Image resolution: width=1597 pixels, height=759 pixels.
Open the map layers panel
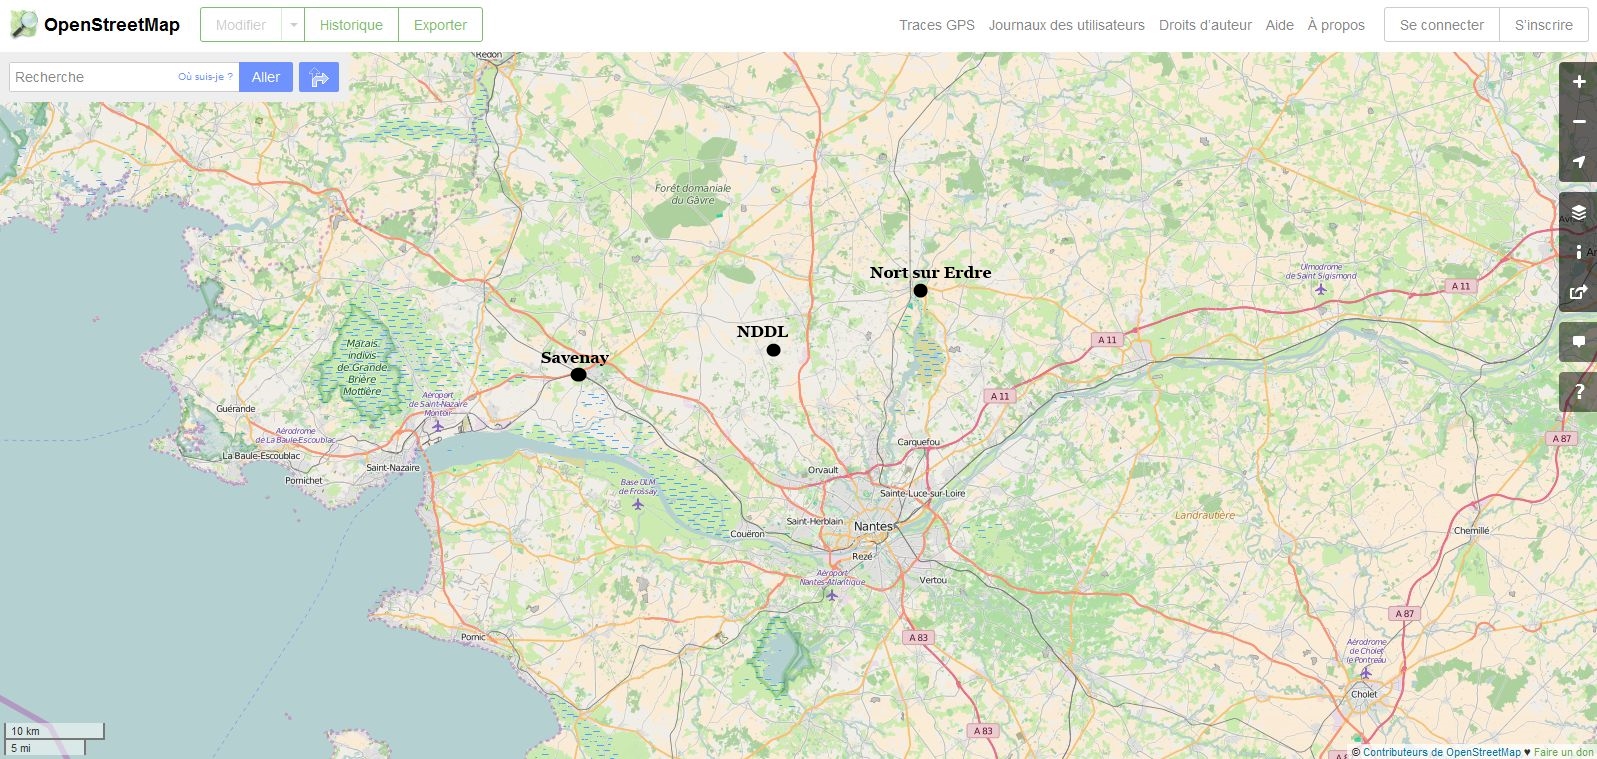pyautogui.click(x=1579, y=212)
